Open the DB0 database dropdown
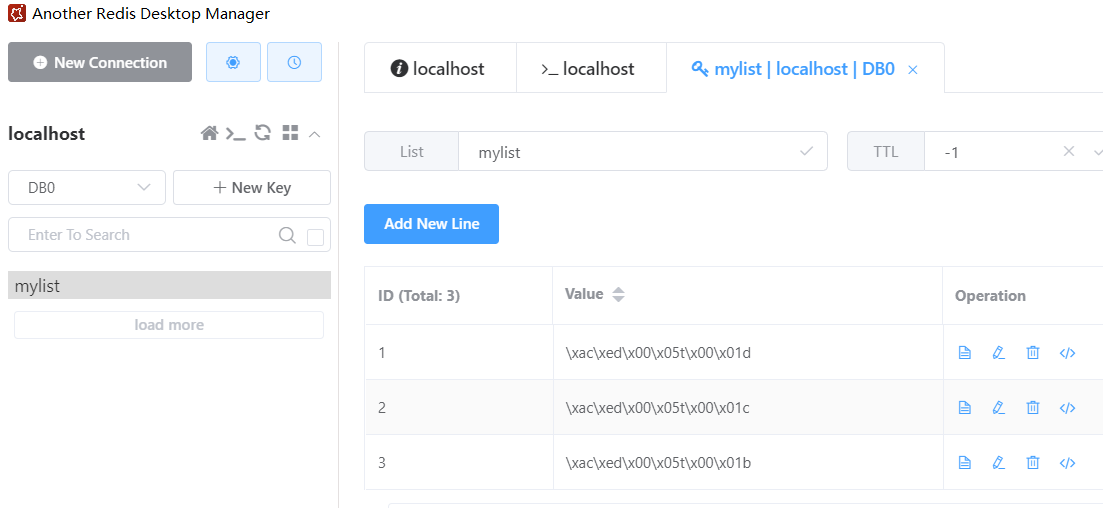 (x=87, y=188)
